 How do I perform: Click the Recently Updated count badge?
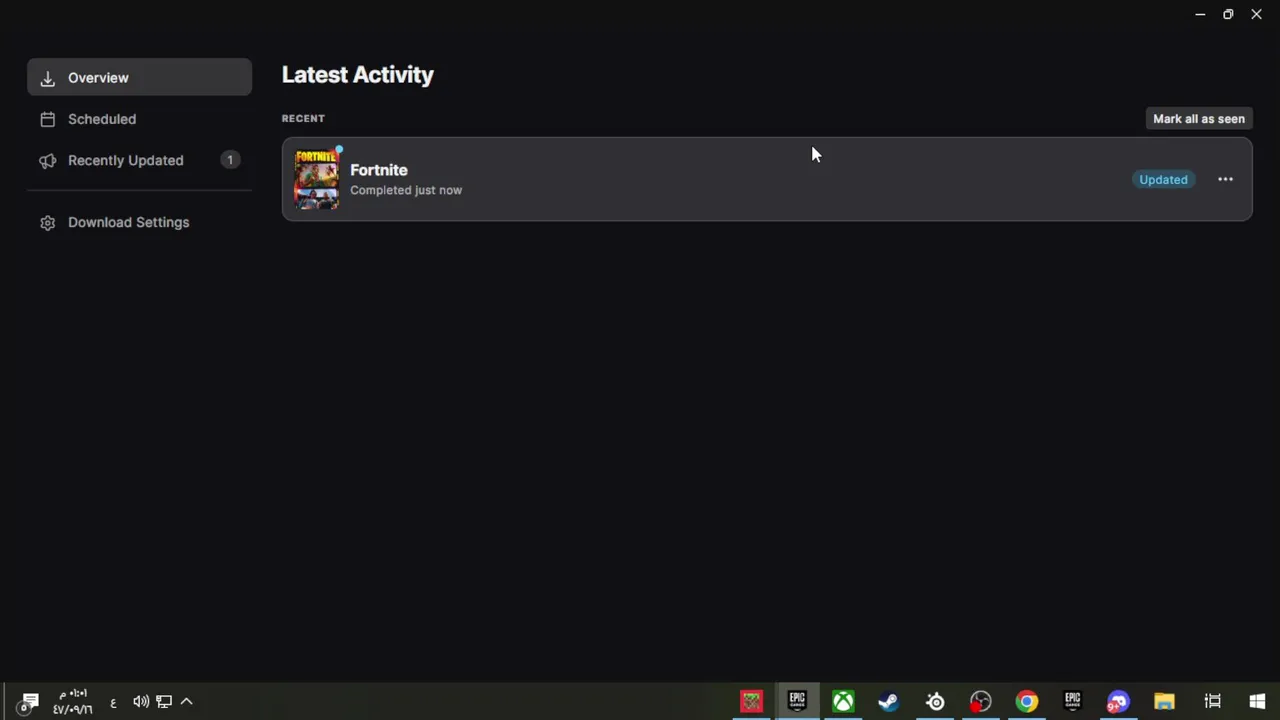point(230,160)
